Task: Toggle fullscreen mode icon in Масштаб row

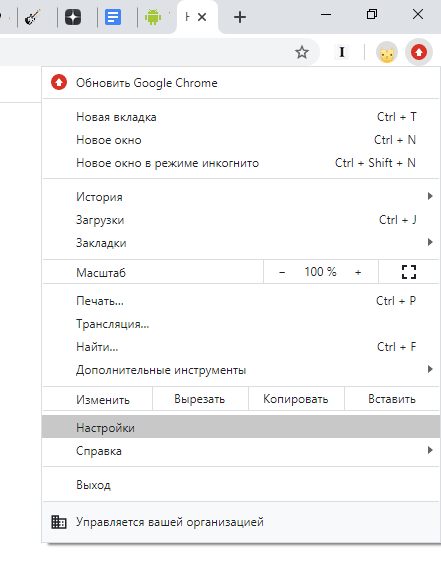Action: 409,272
